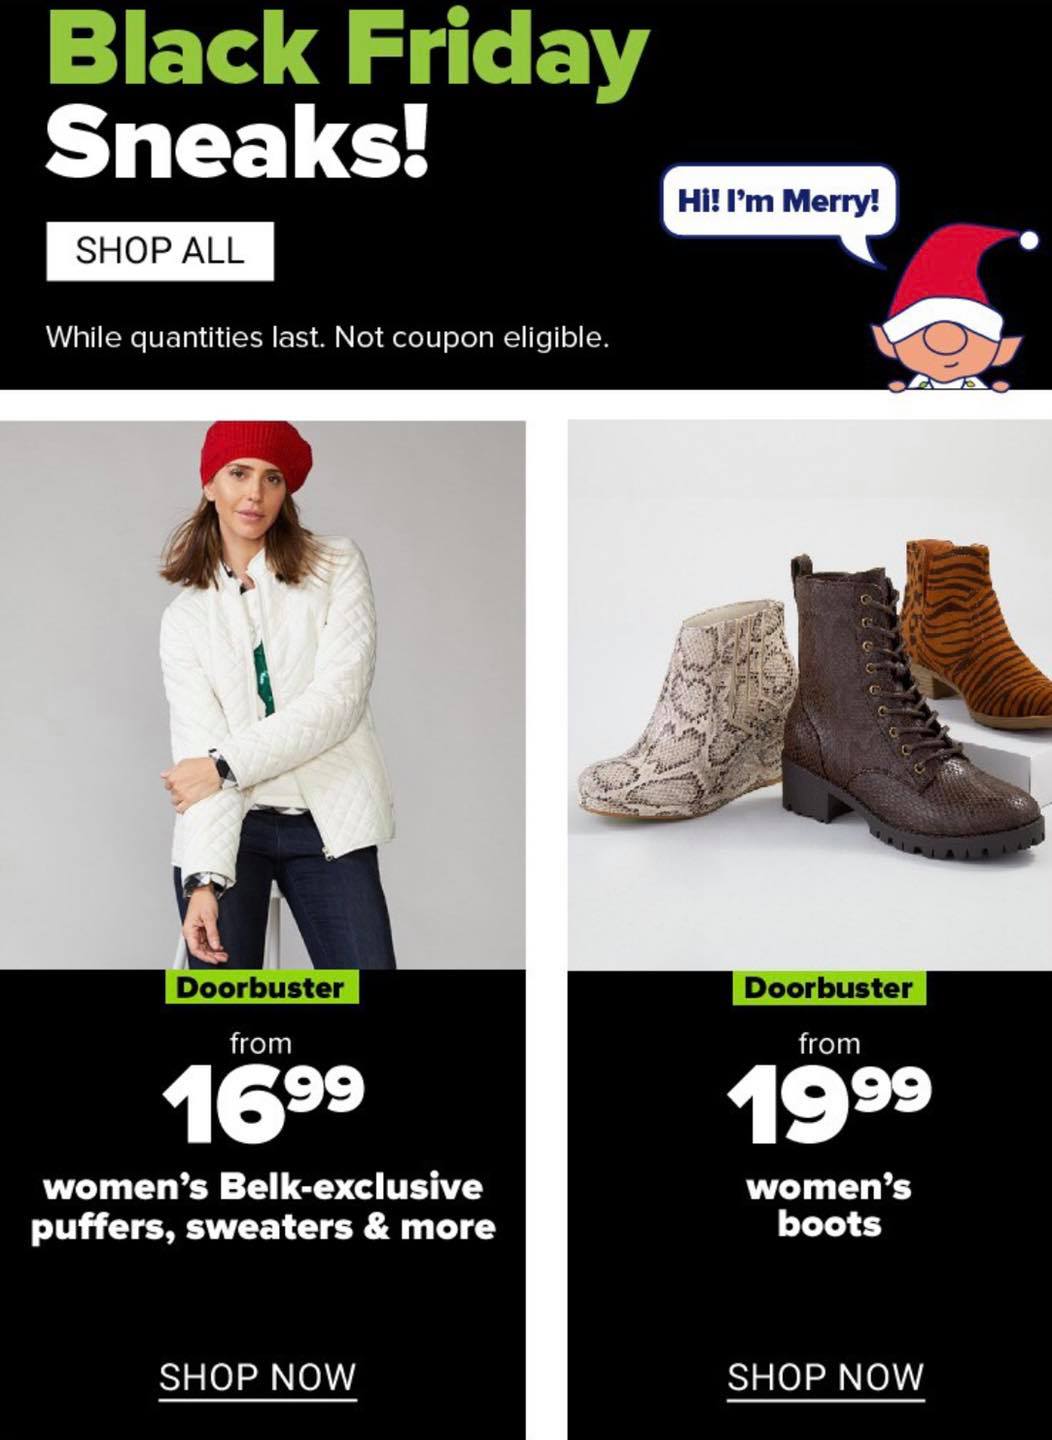Screen dimensions: 1052x1440
Task: Open the women's boots product photo
Action: (x=810, y=694)
